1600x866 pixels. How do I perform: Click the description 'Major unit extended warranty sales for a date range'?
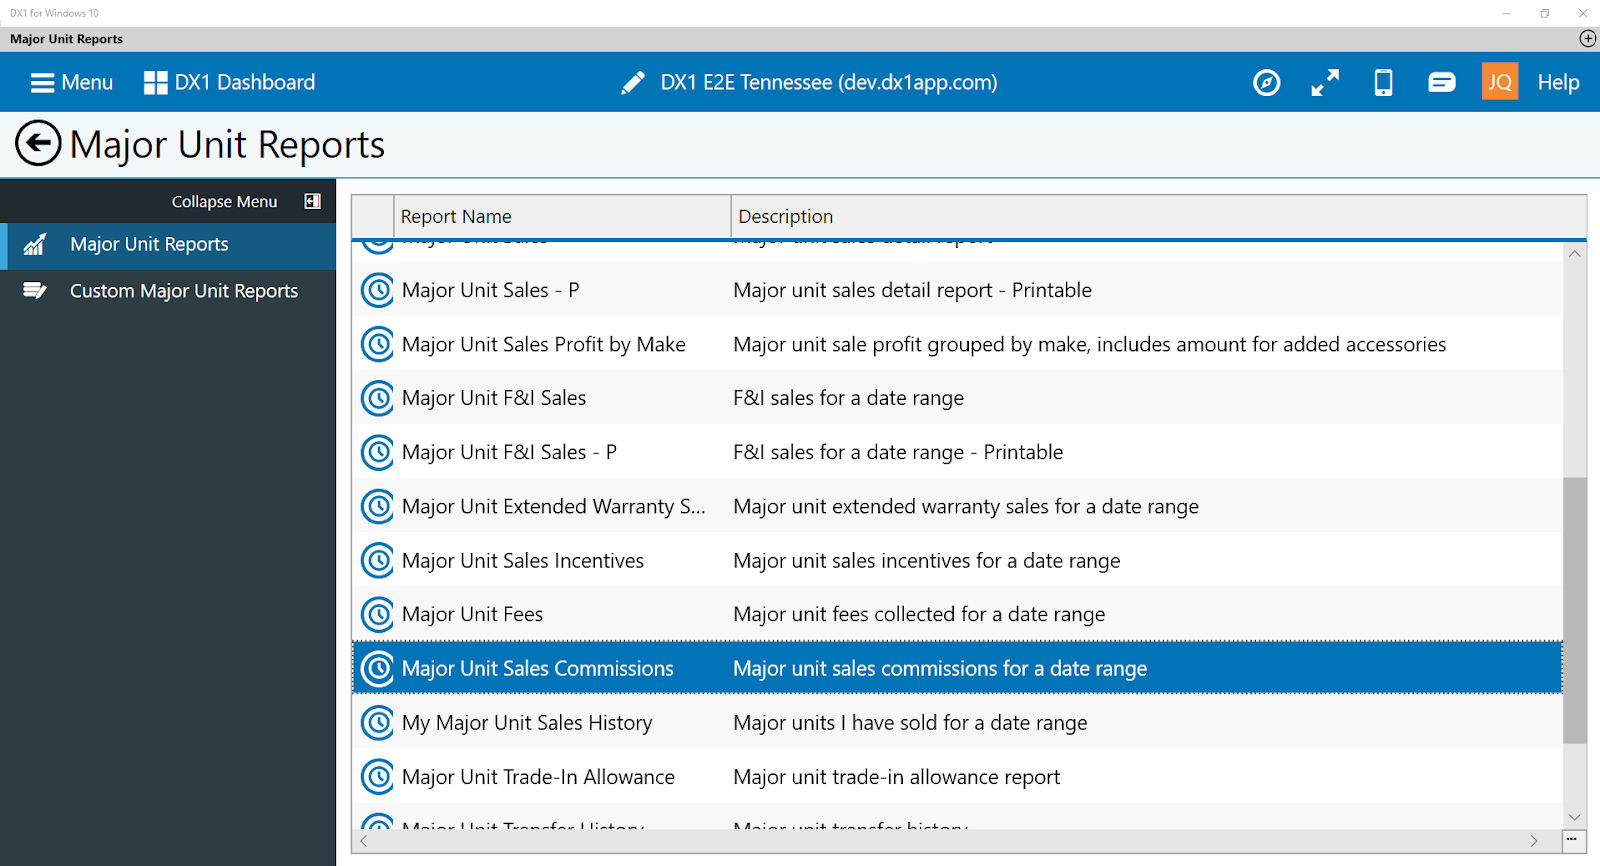click(x=966, y=506)
